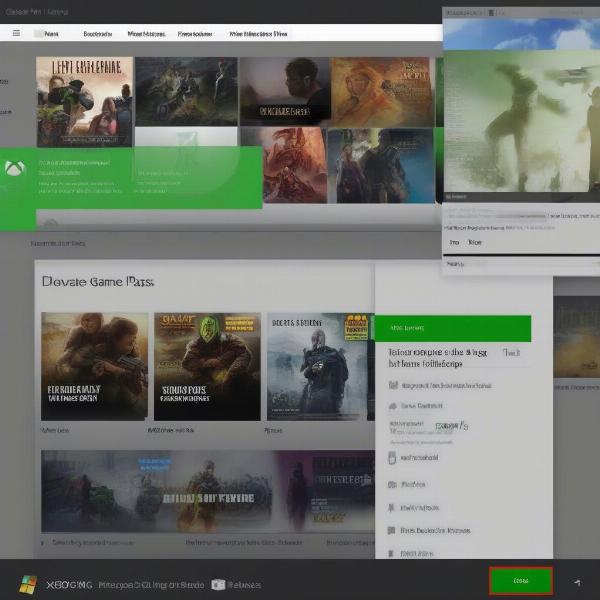Click the chart icon on the side panel's first row
This screenshot has height=600, width=600.
click(393, 385)
